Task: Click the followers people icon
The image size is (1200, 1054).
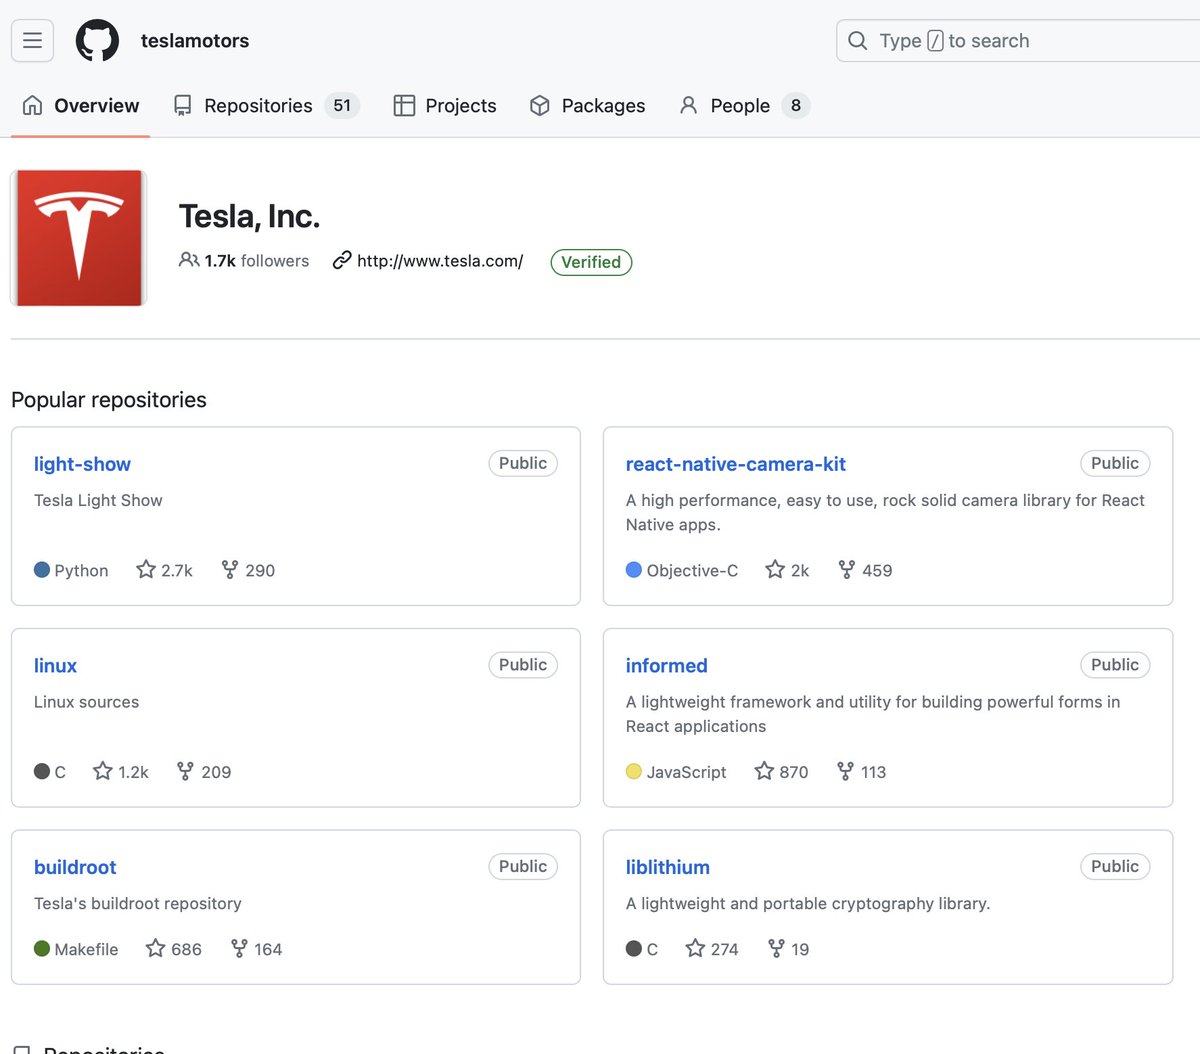Action: coord(189,260)
